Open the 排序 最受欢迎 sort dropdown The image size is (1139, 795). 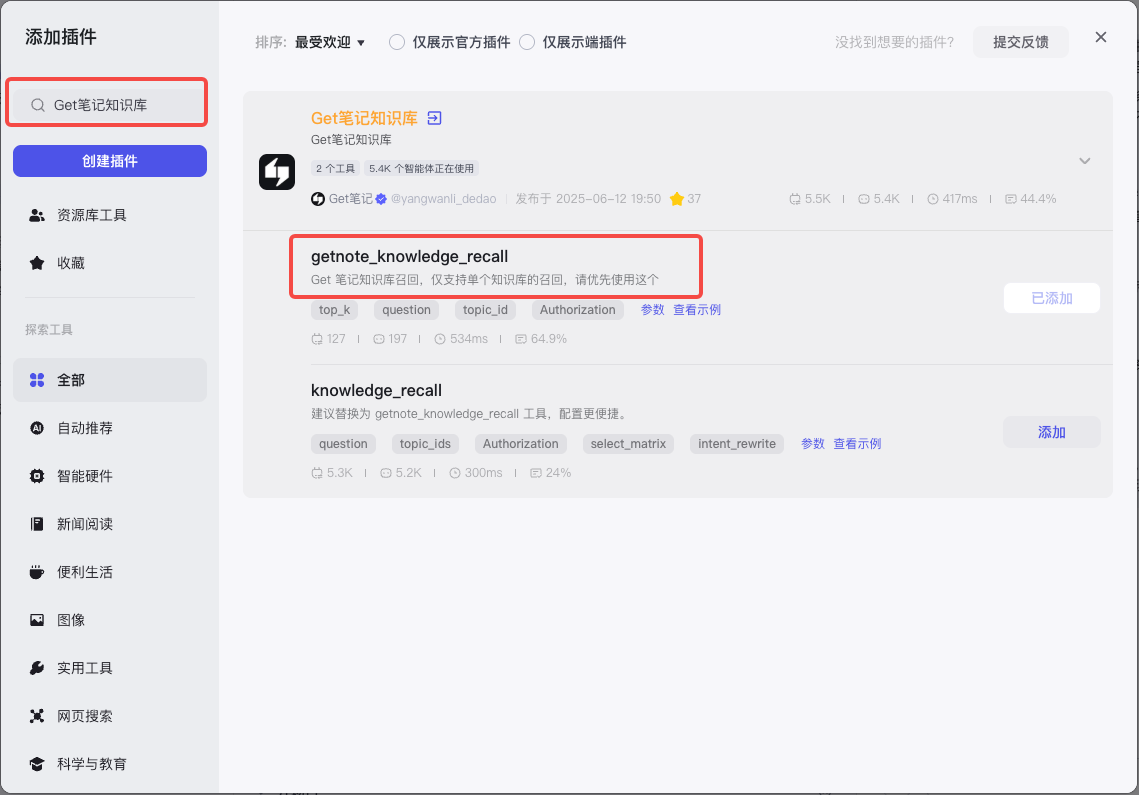329,42
